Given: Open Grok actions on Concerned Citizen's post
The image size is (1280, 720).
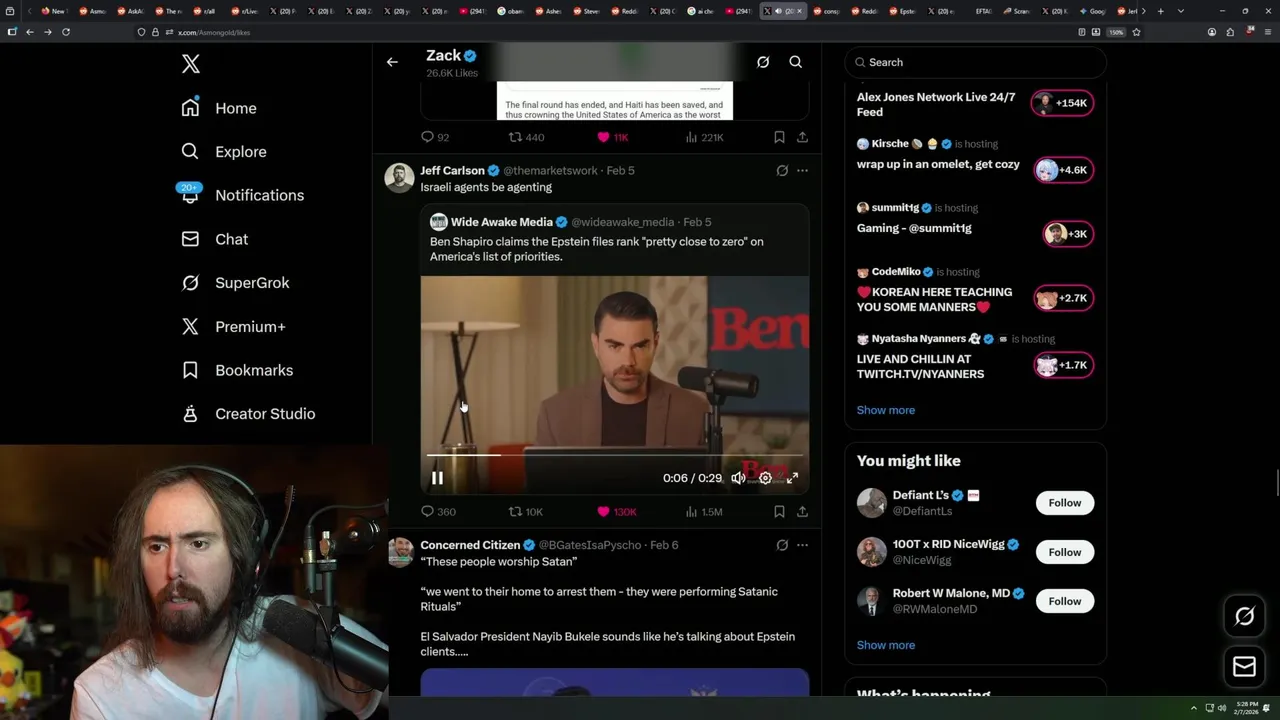Looking at the screenshot, I should click(x=782, y=545).
